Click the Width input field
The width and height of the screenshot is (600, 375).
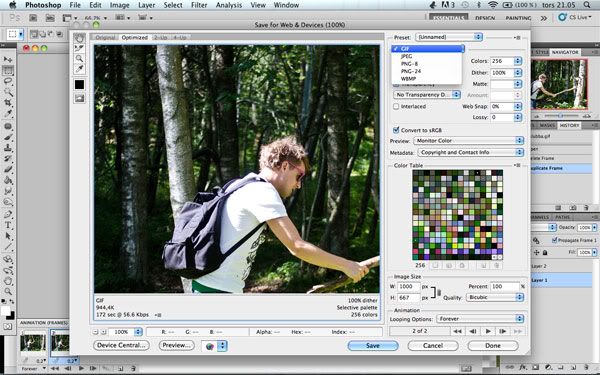point(408,286)
